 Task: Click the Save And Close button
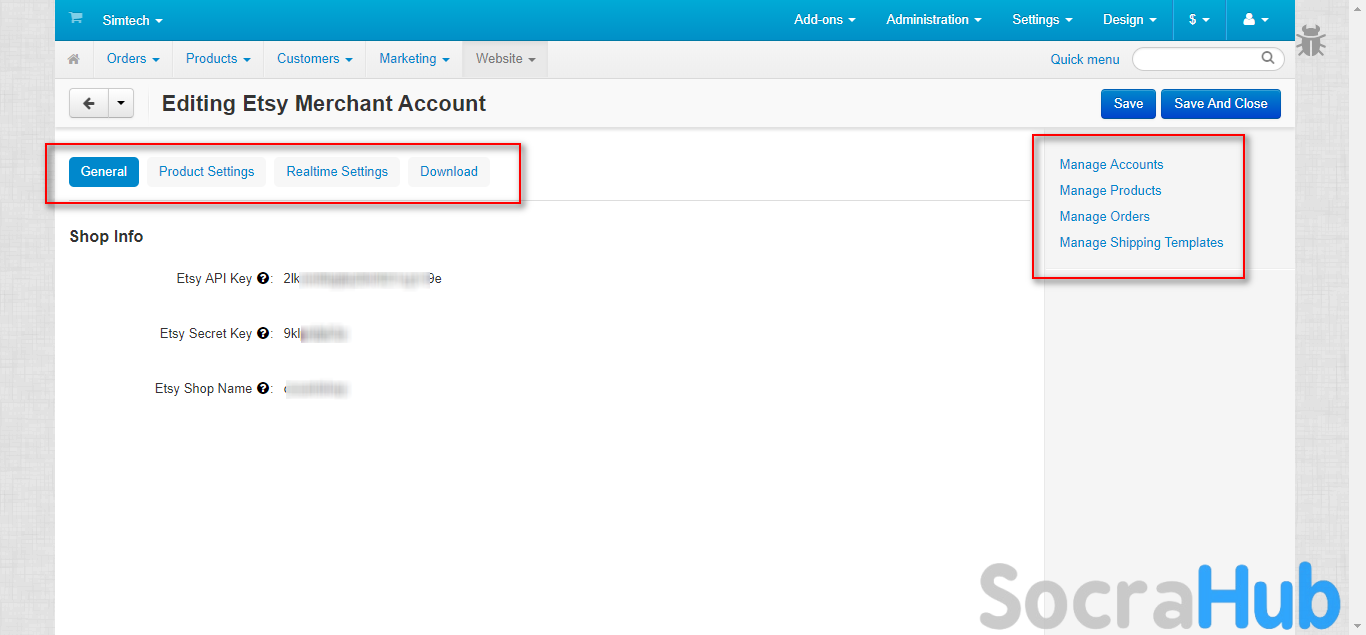click(1220, 103)
